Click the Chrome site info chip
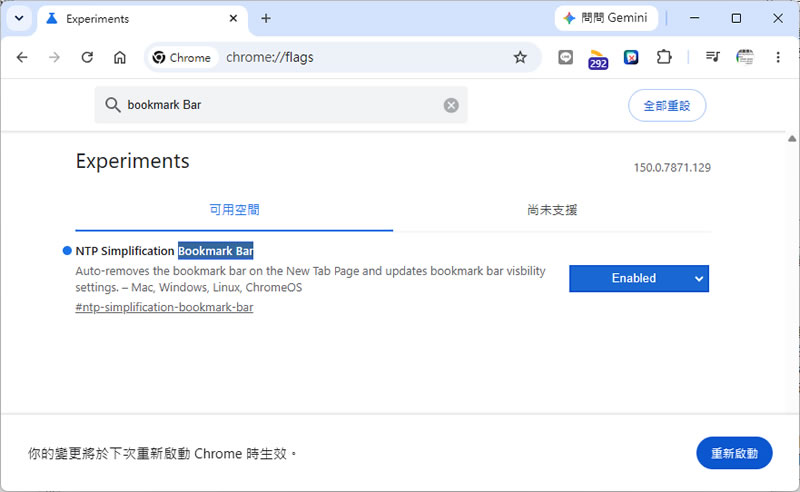This screenshot has width=800, height=492. coord(182,57)
